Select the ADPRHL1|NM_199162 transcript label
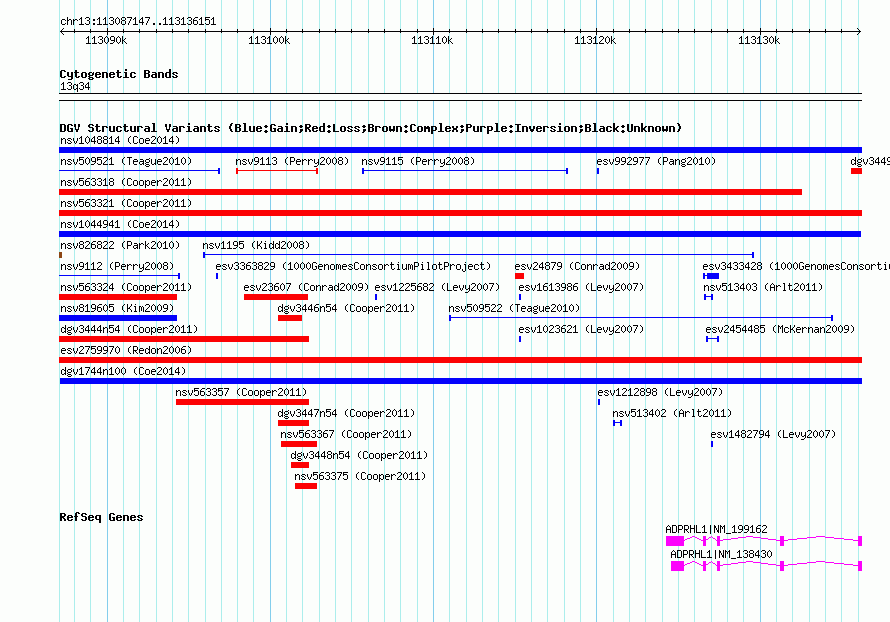This screenshot has width=890, height=622. [716, 529]
